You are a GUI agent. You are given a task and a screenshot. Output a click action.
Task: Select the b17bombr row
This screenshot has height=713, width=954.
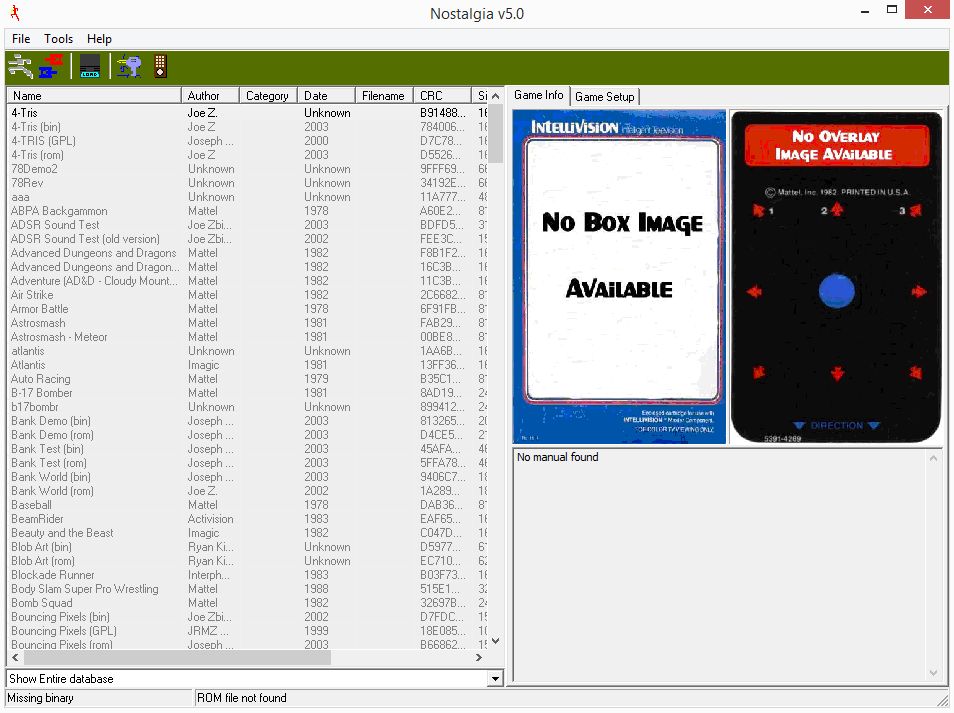point(248,407)
